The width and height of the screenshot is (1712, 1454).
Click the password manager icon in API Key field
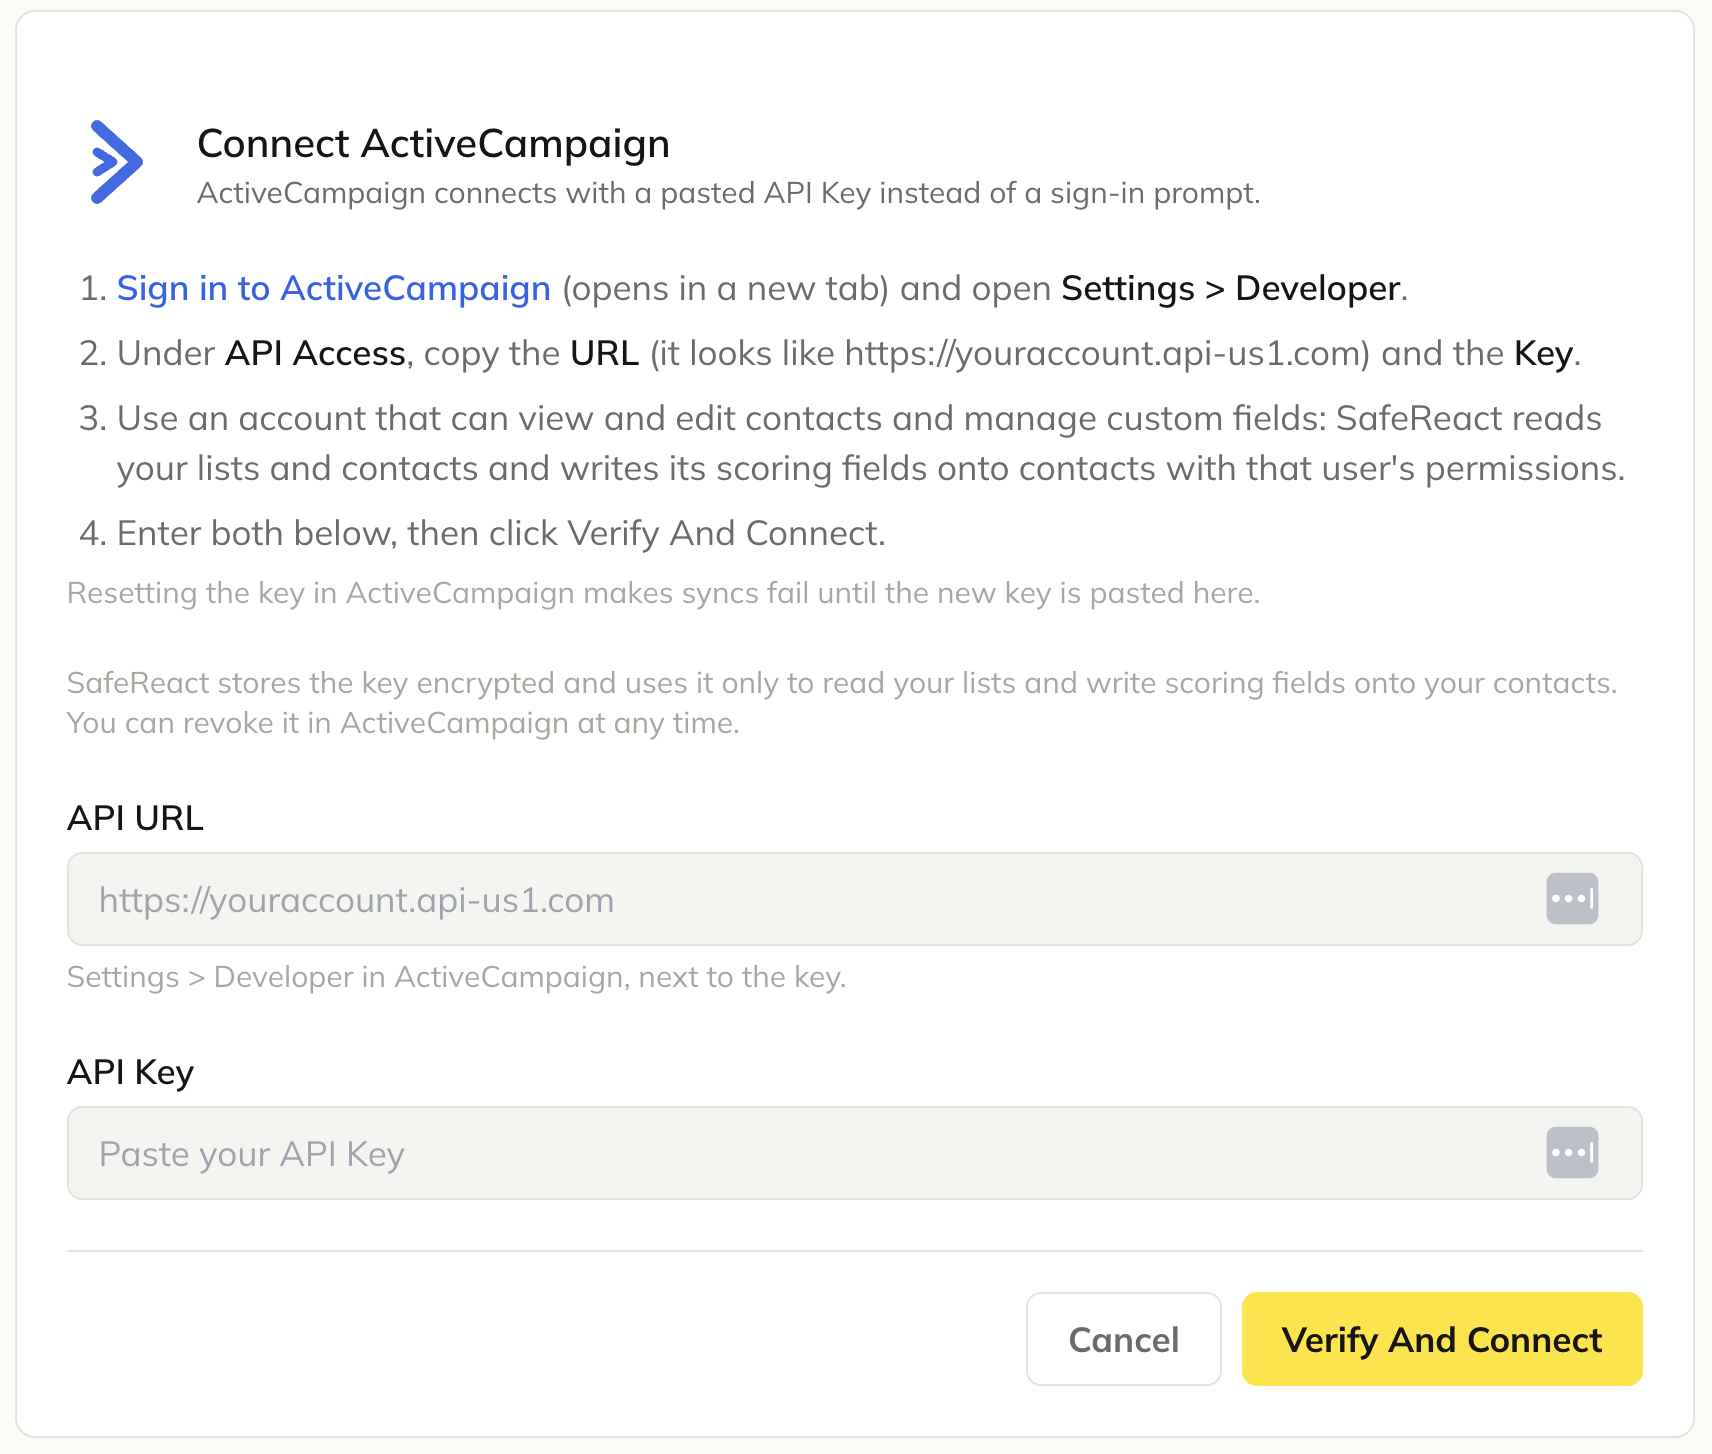[x=1572, y=1153]
